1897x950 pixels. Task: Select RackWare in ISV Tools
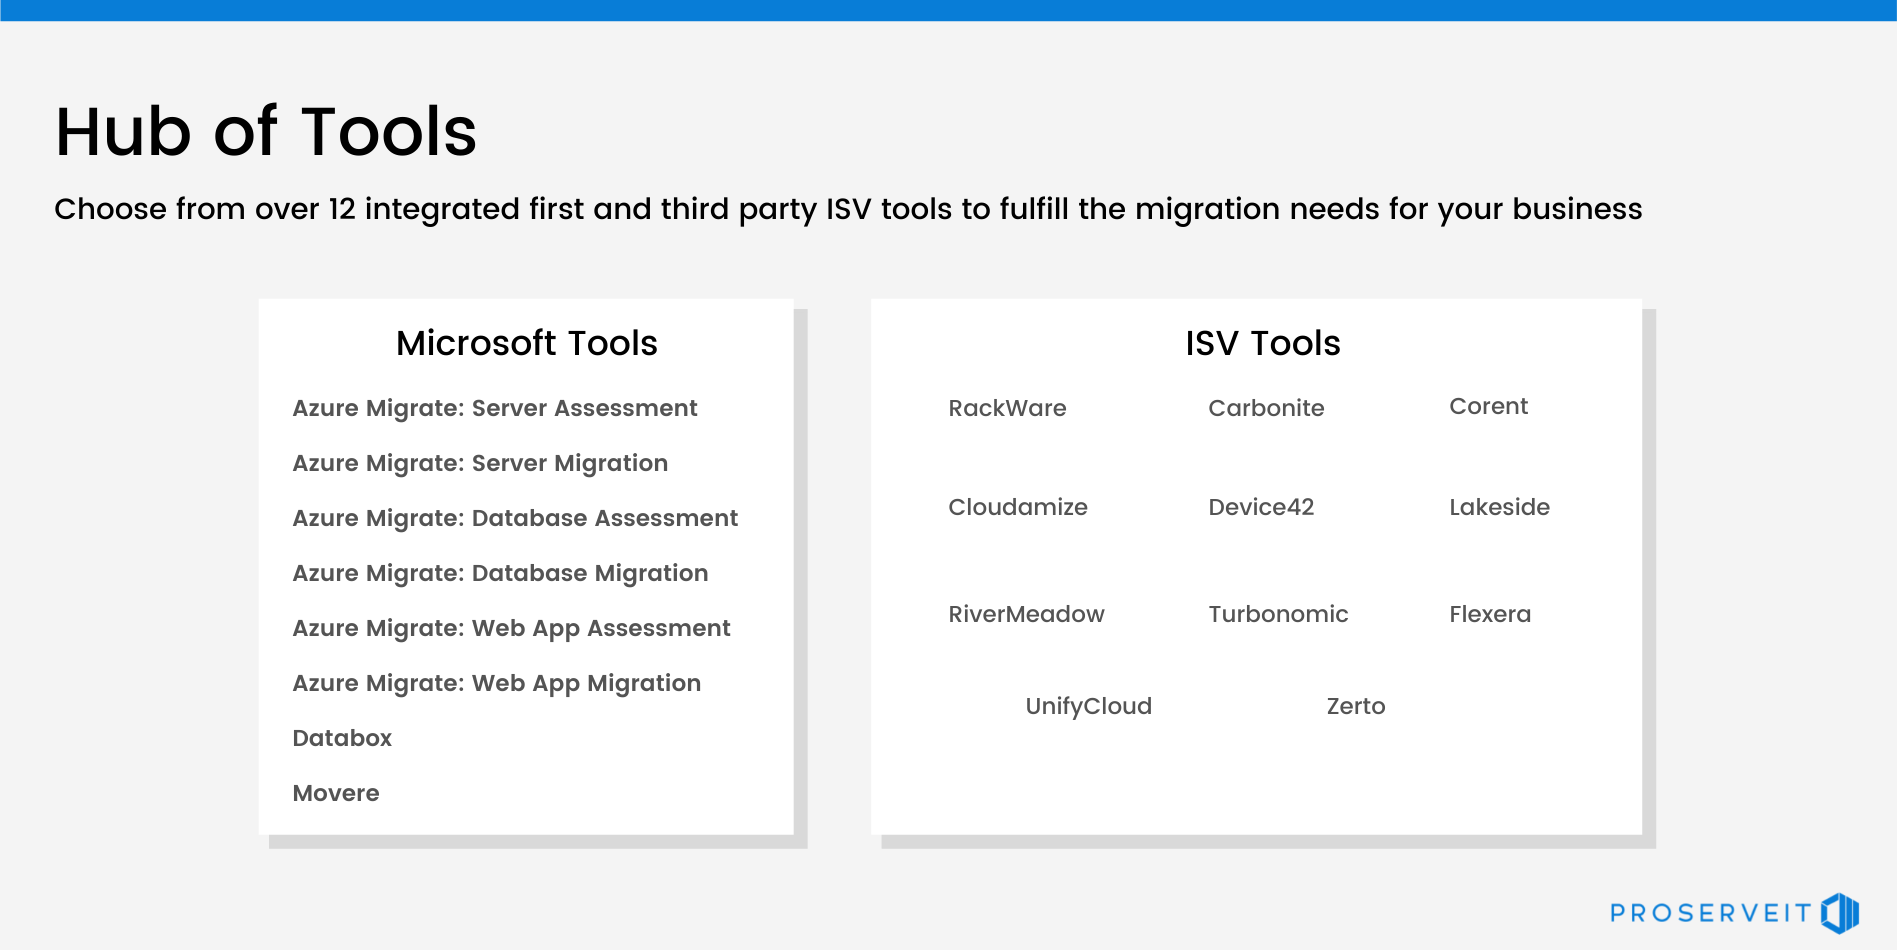1007,408
